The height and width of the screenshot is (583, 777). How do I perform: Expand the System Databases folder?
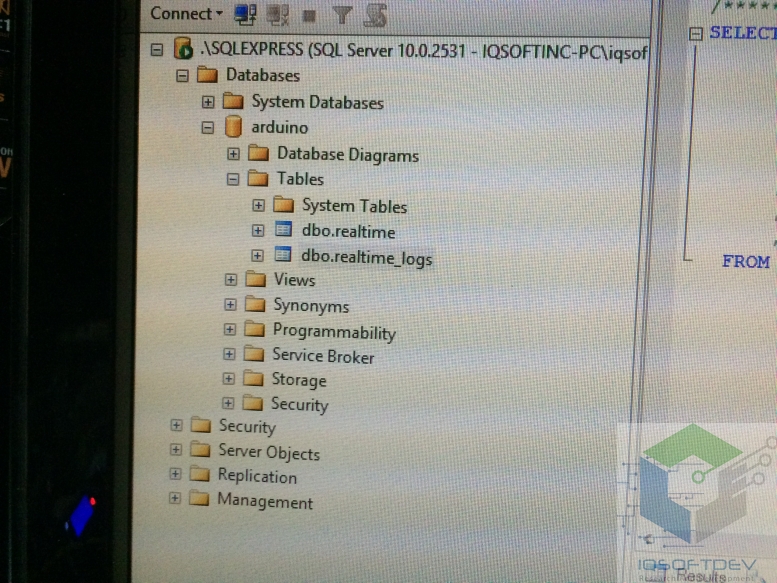pos(208,102)
